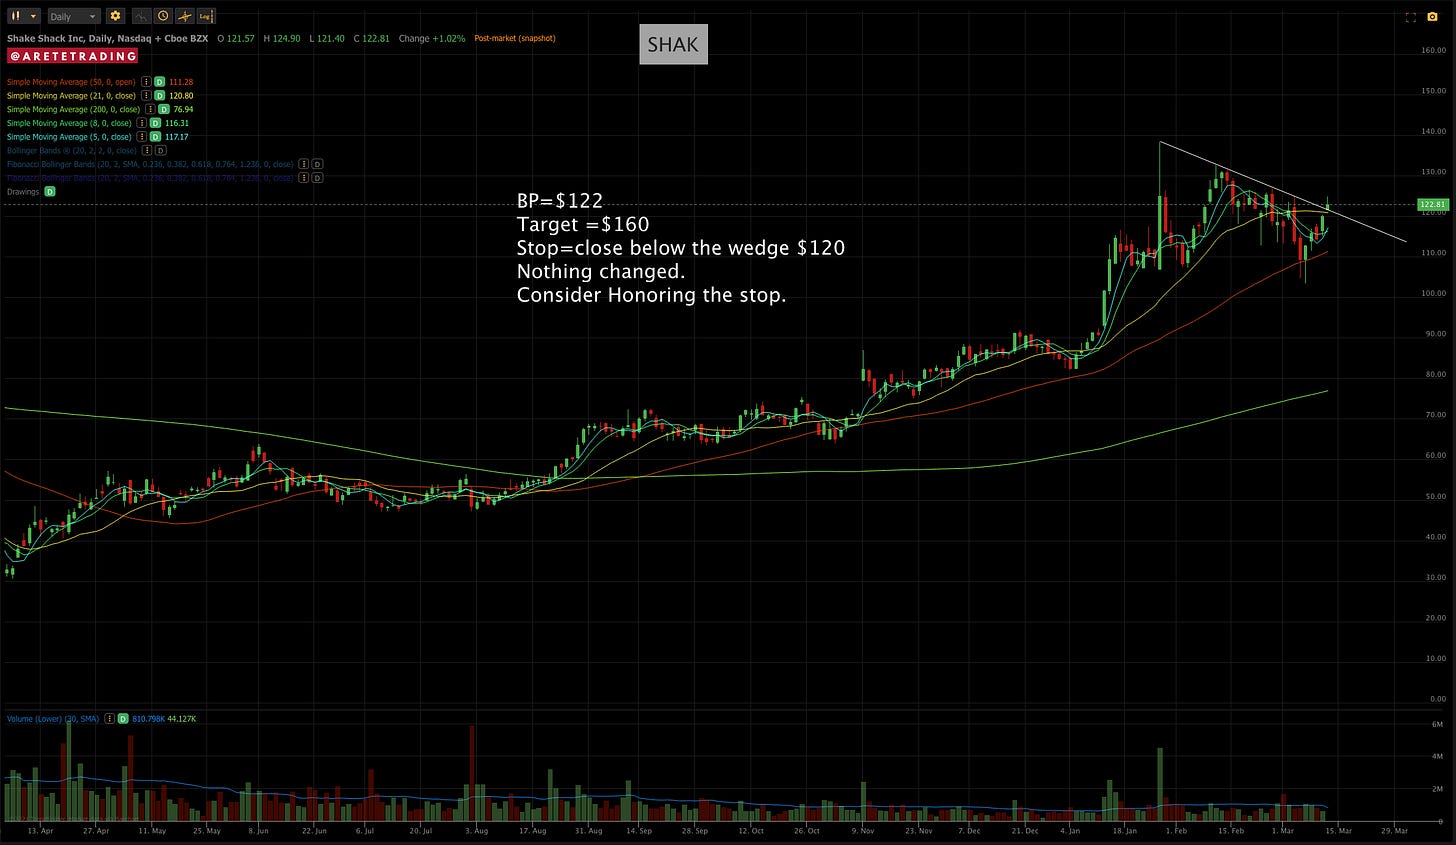Click the studies line-chart toolbar icon
Viewport: 1456px width, 845px height.
tap(141, 16)
